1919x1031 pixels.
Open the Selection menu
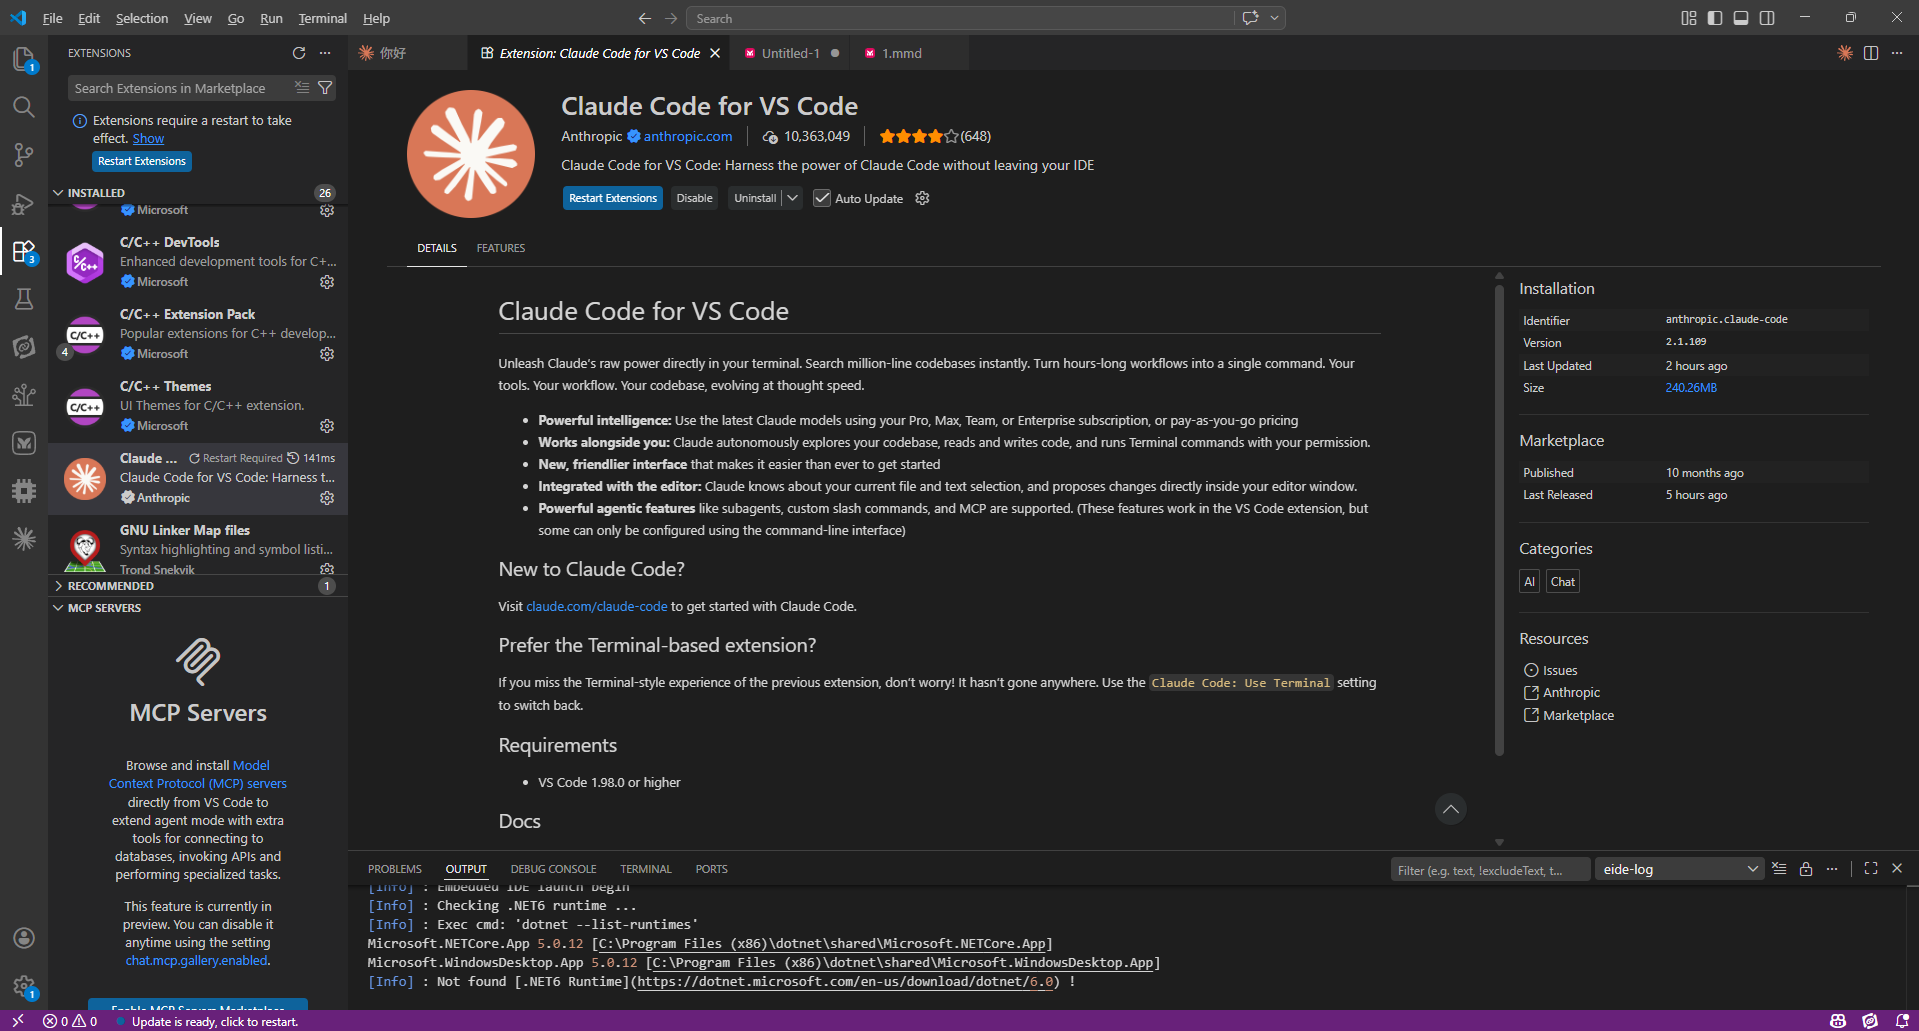142,18
